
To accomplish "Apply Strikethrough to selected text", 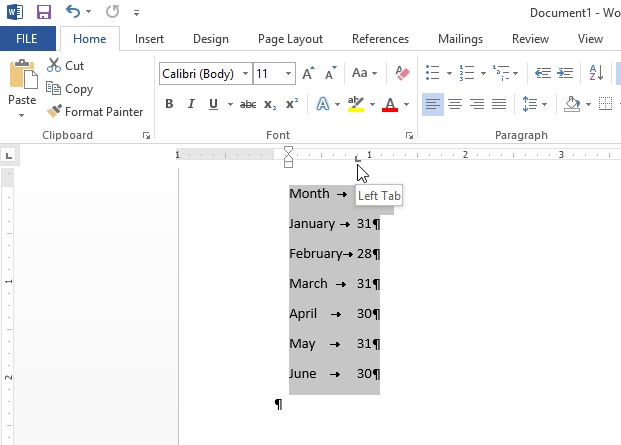I will pos(248,105).
